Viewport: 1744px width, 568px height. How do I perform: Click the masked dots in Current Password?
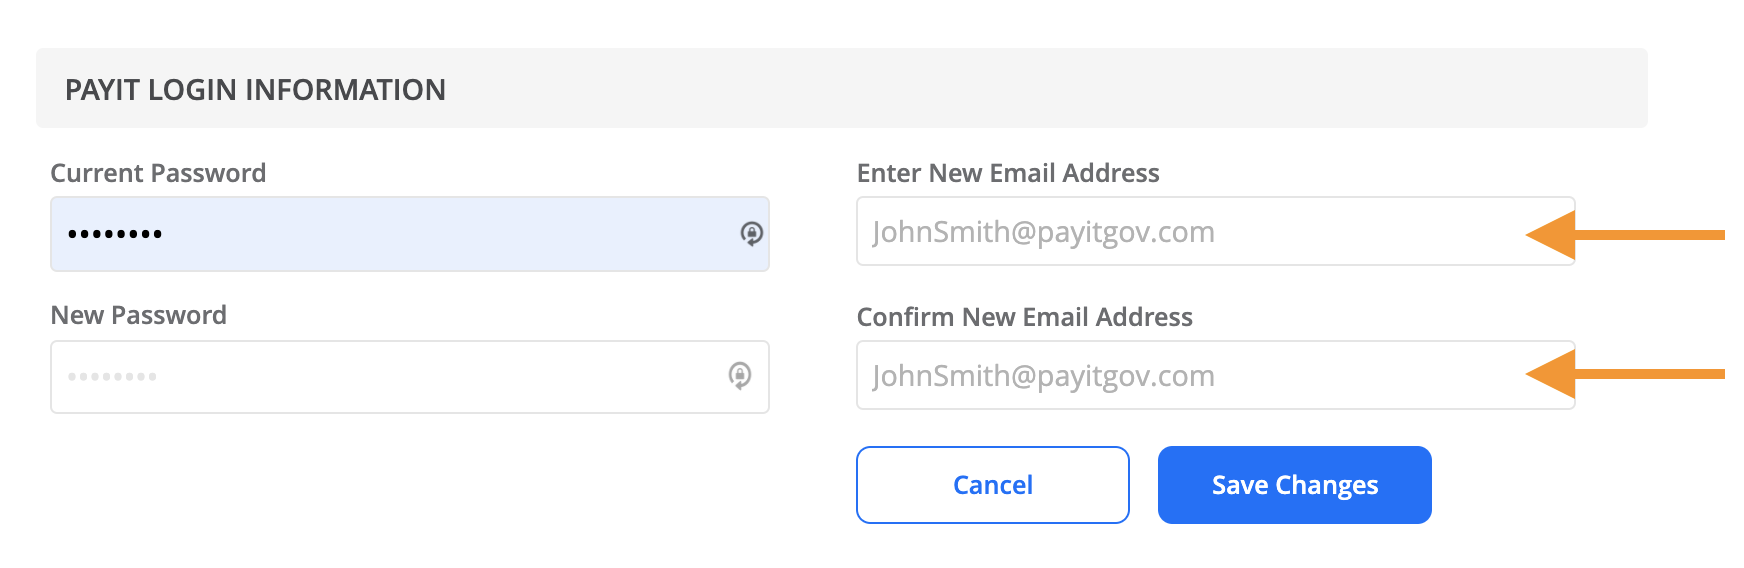coord(115,234)
